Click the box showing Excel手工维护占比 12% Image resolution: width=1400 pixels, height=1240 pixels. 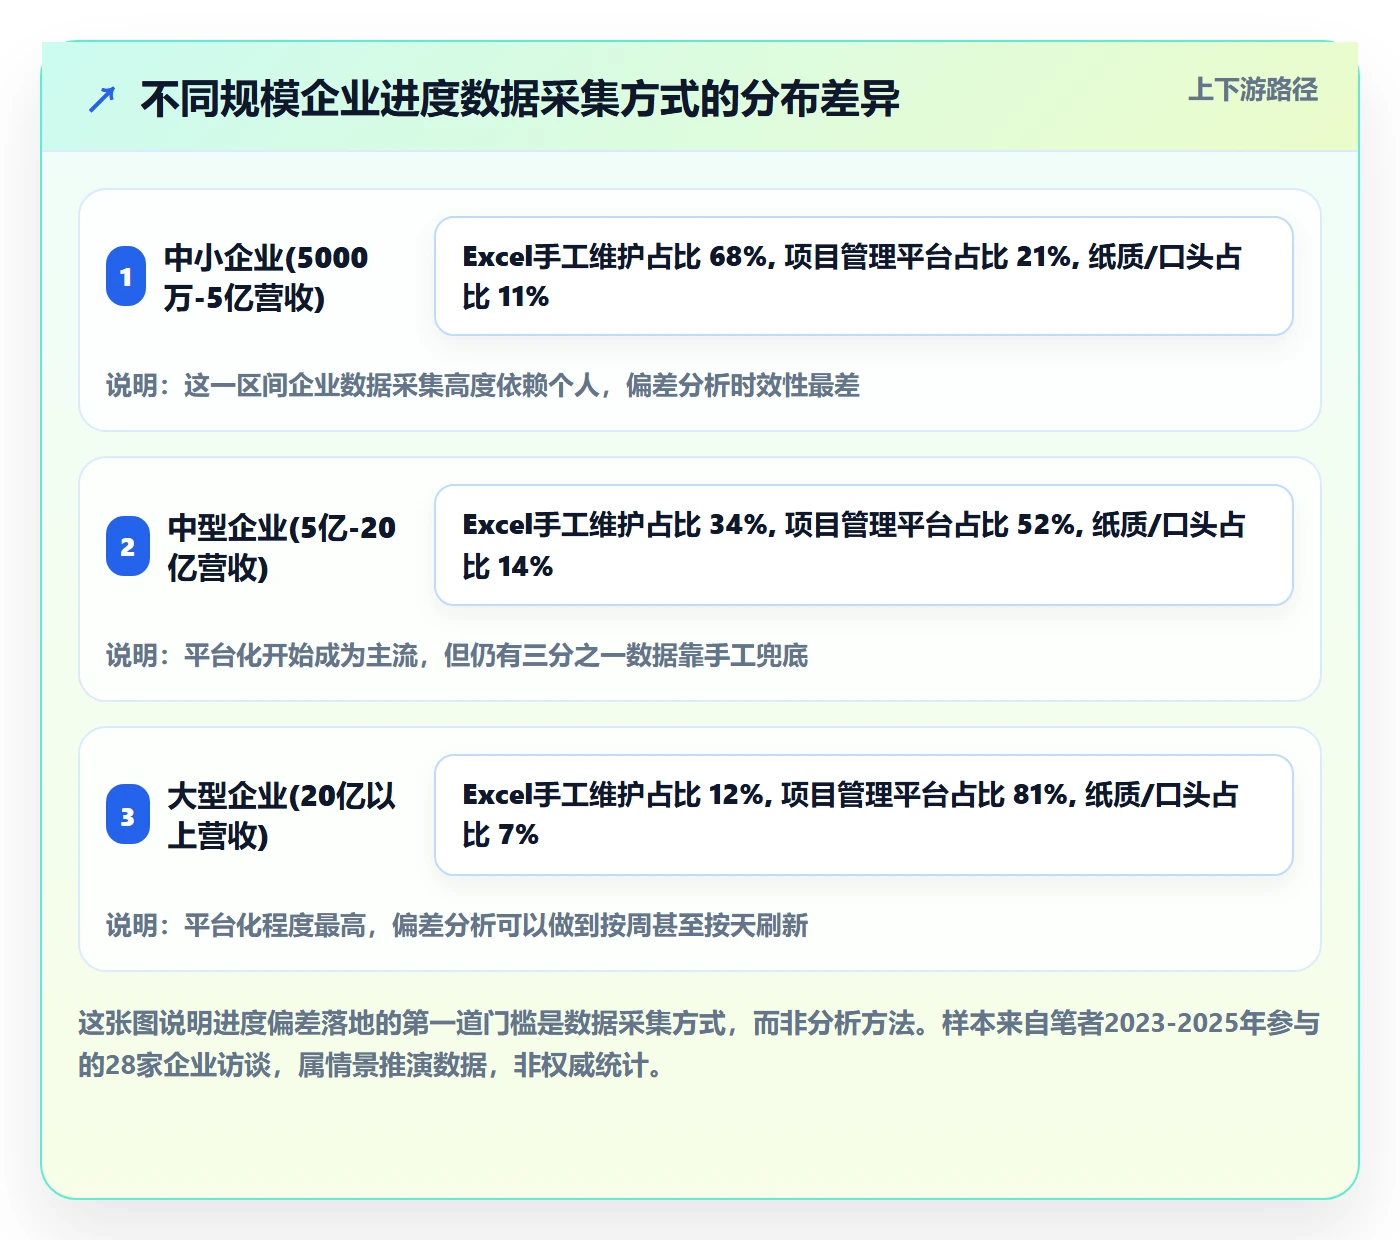click(864, 815)
